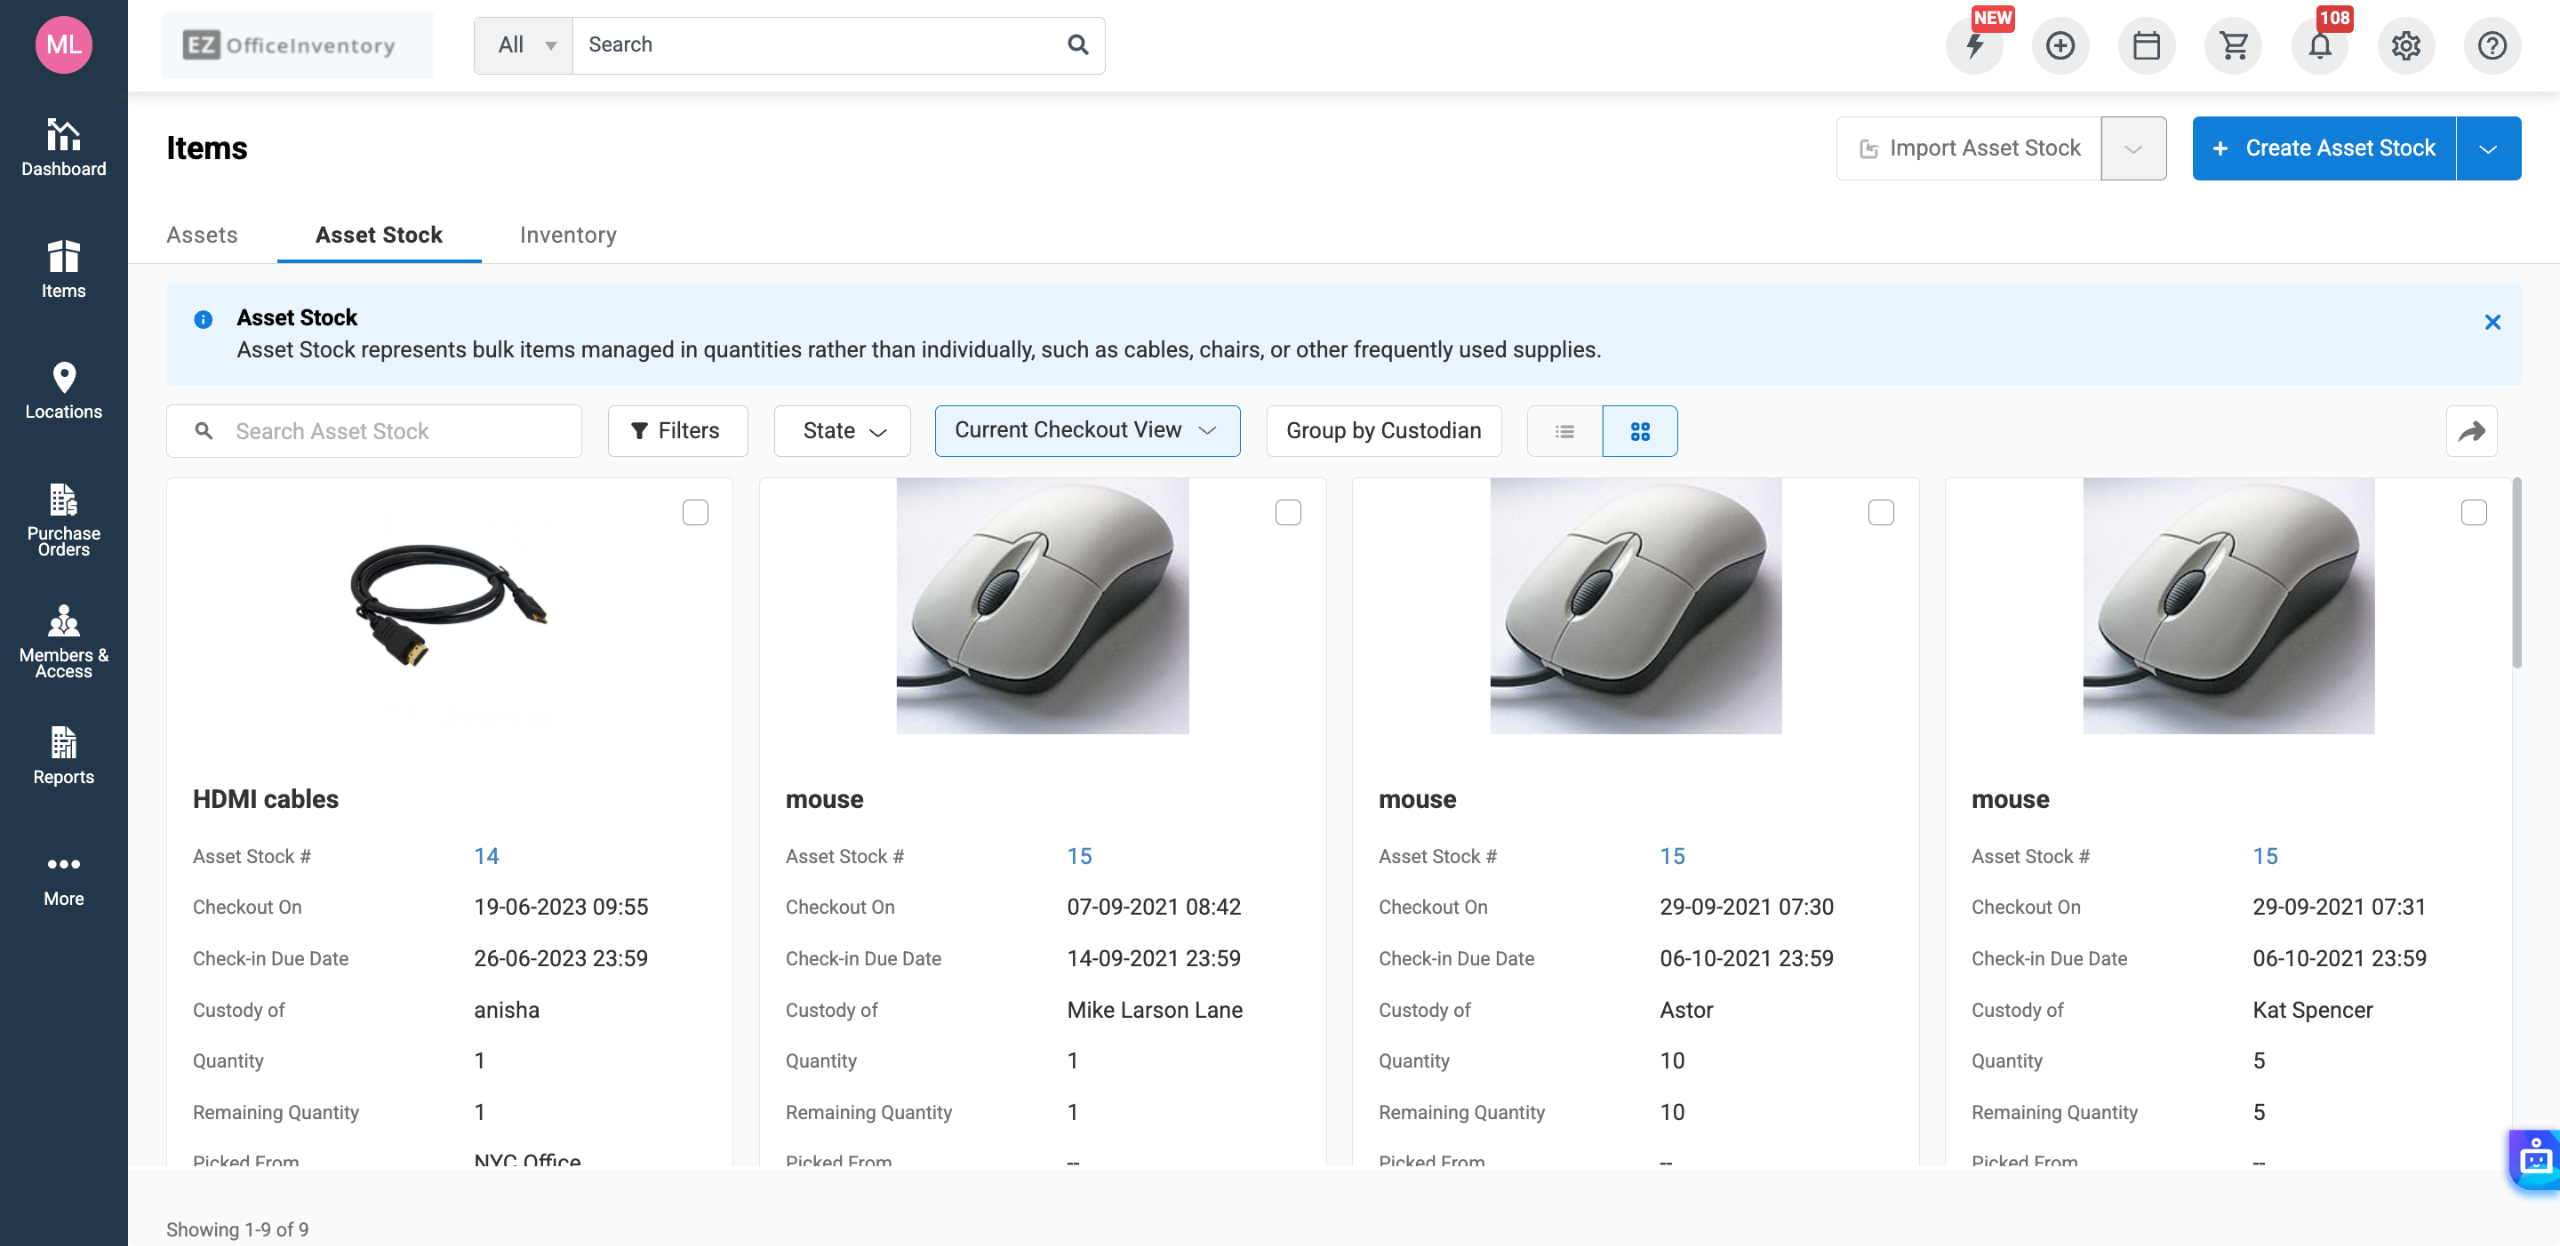This screenshot has width=2560, height=1246.
Task: Expand the State dropdown
Action: tap(842, 431)
